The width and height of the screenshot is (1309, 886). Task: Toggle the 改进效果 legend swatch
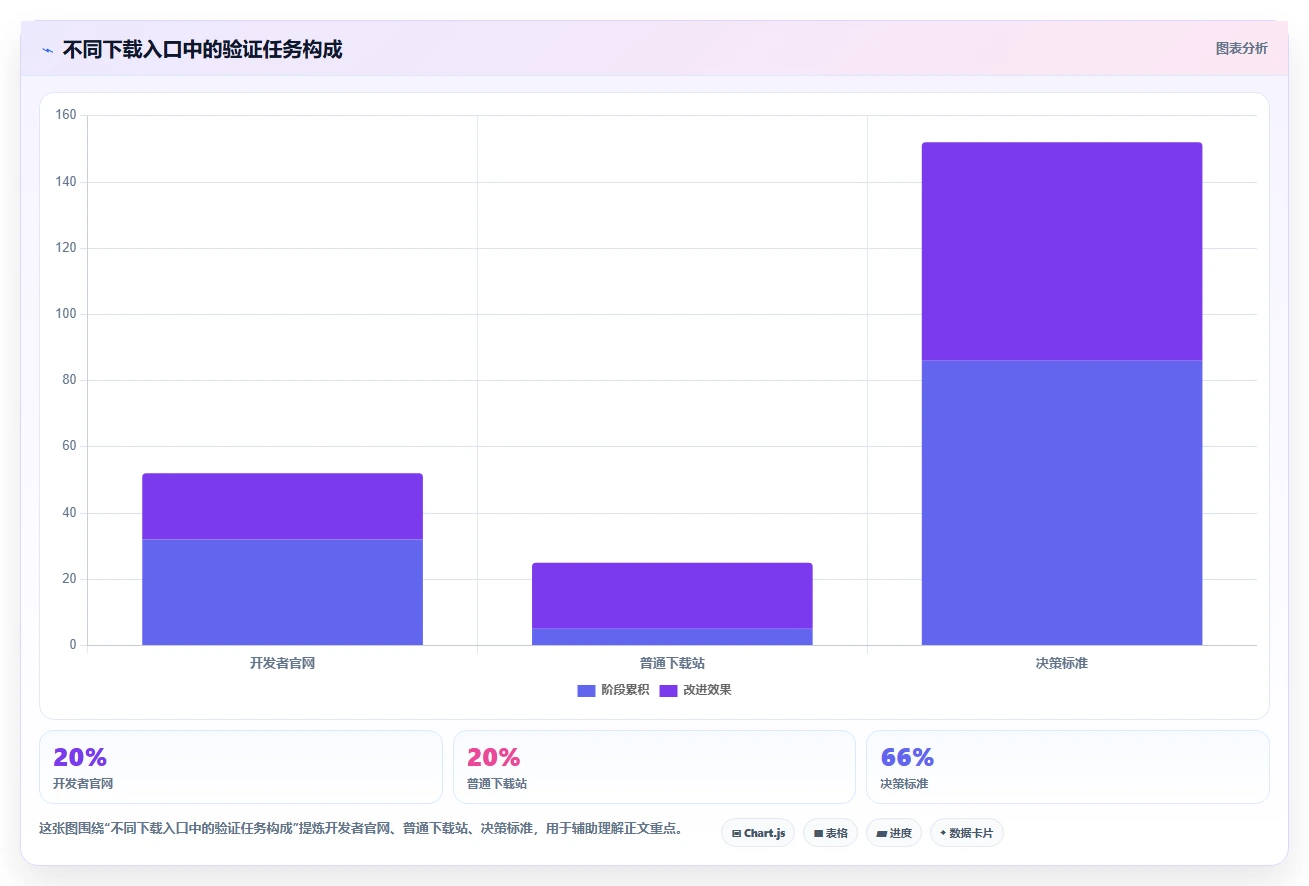(x=668, y=691)
